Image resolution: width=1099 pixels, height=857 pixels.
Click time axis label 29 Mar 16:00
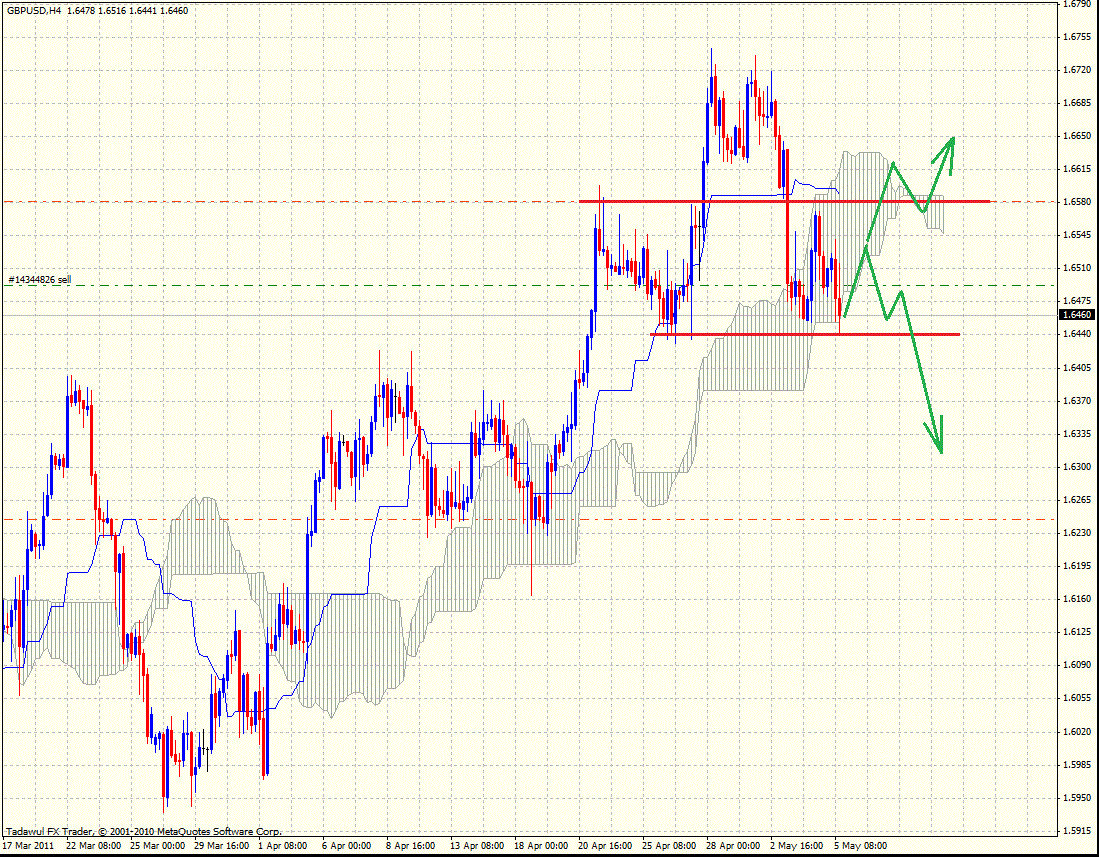point(221,846)
